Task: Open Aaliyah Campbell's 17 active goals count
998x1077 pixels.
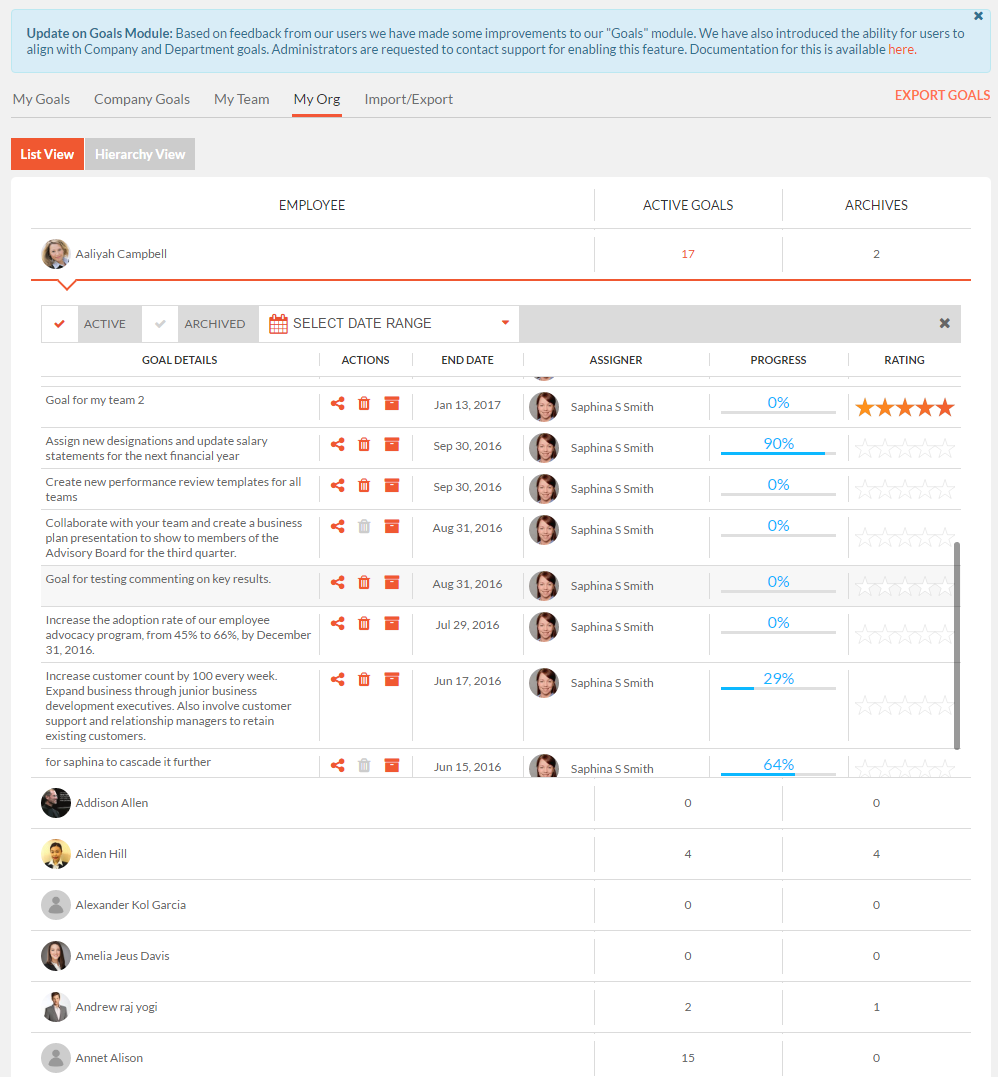Action: tap(688, 254)
